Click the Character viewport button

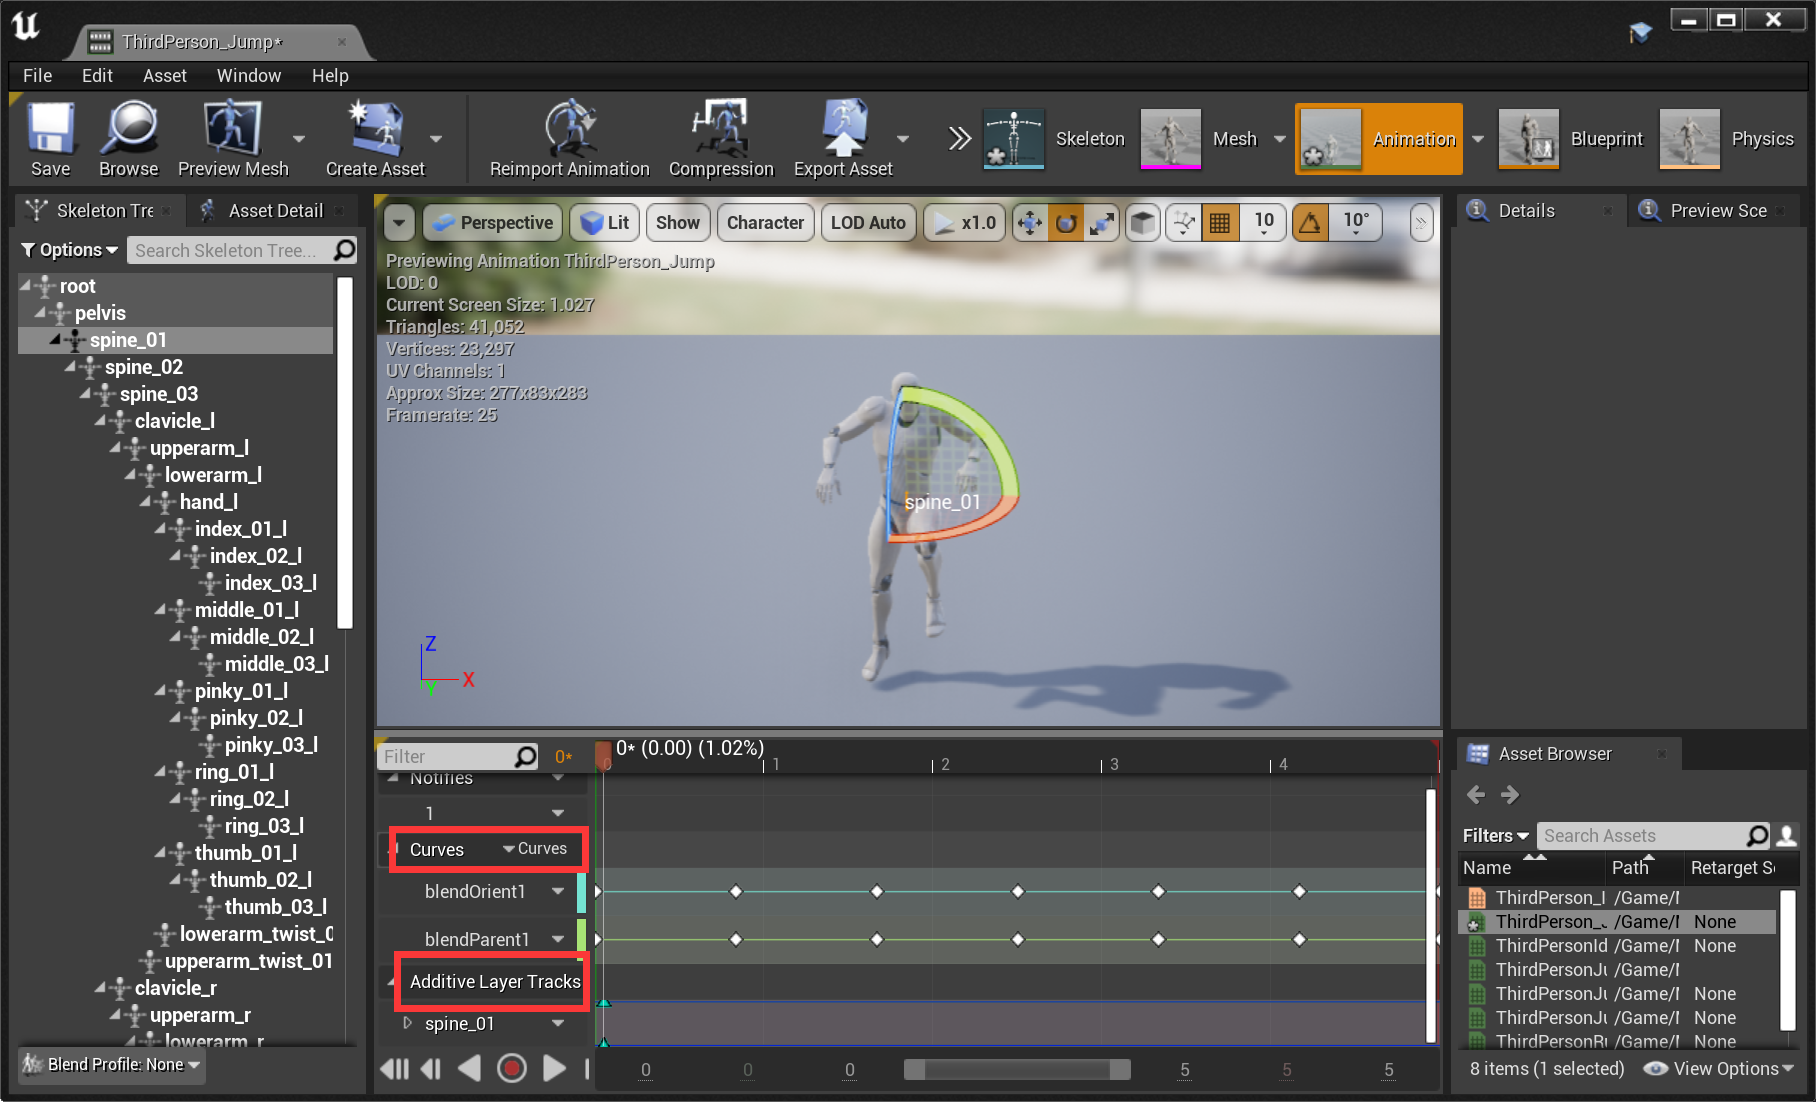click(x=765, y=223)
